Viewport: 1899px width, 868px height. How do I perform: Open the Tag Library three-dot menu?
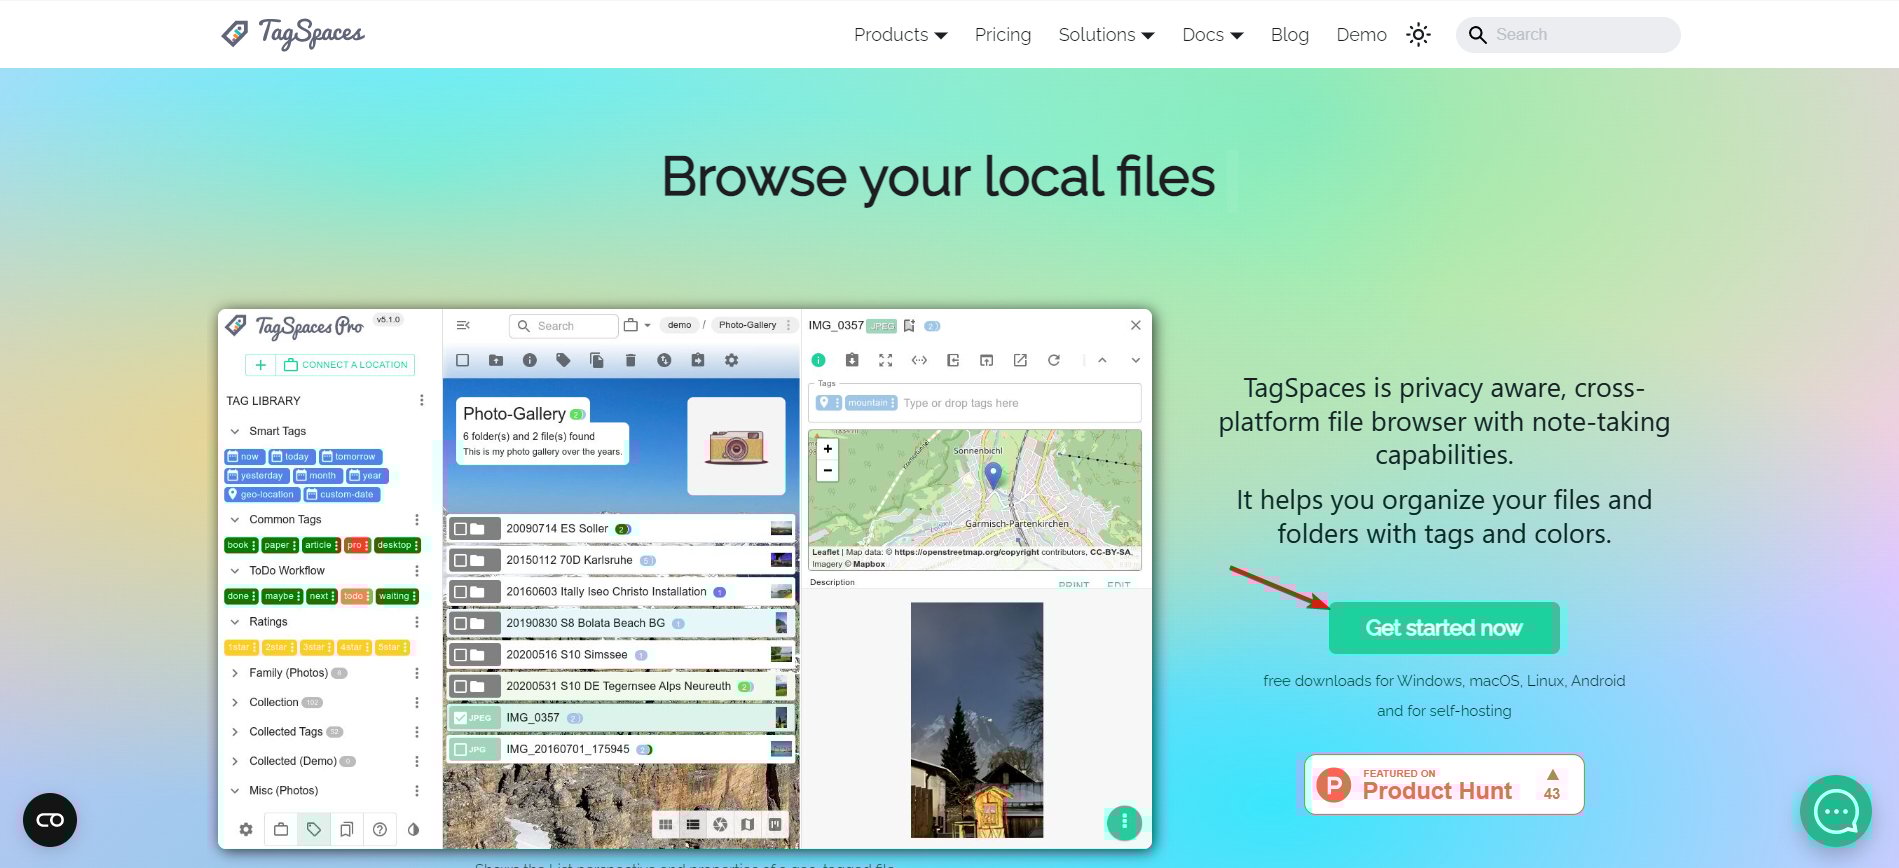click(x=421, y=401)
